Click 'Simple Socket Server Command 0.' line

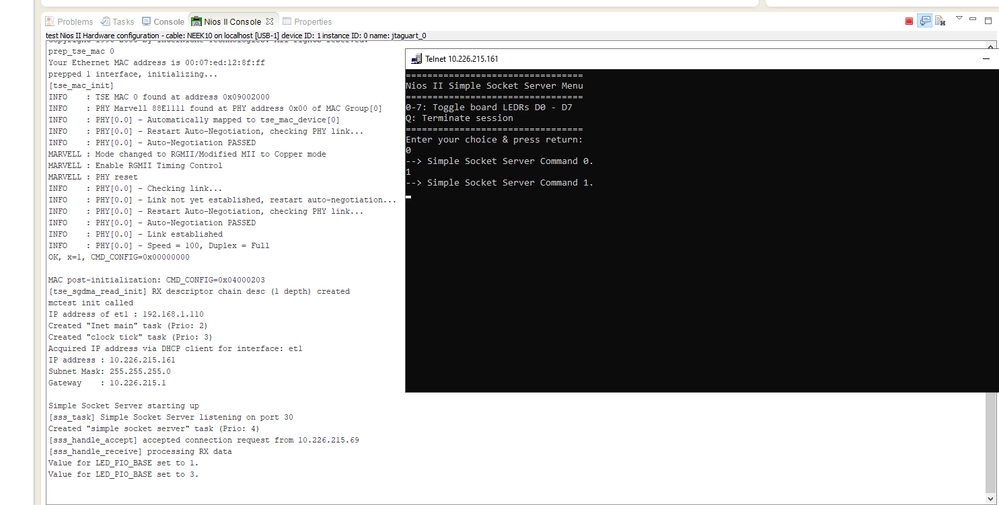click(x=499, y=161)
